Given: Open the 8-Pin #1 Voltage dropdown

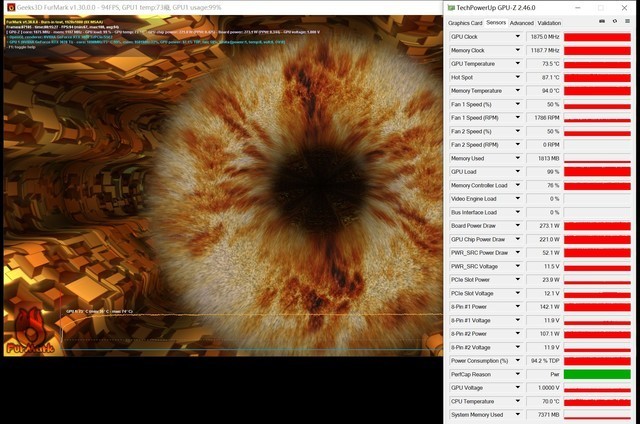Looking at the screenshot, I should click(518, 320).
